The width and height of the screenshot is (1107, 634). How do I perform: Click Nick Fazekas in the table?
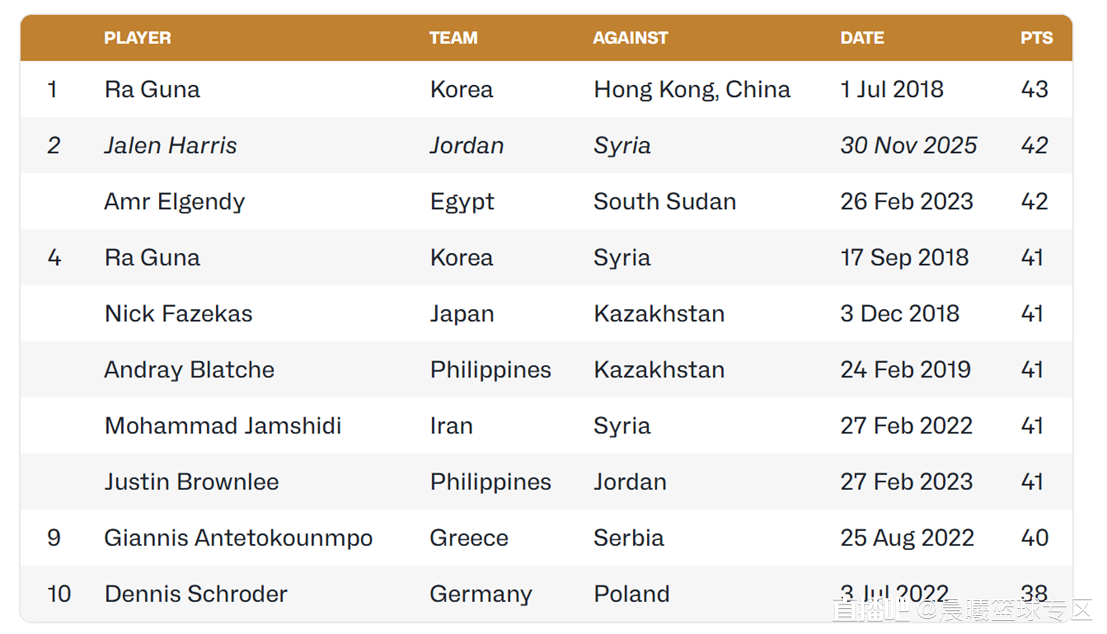178,314
